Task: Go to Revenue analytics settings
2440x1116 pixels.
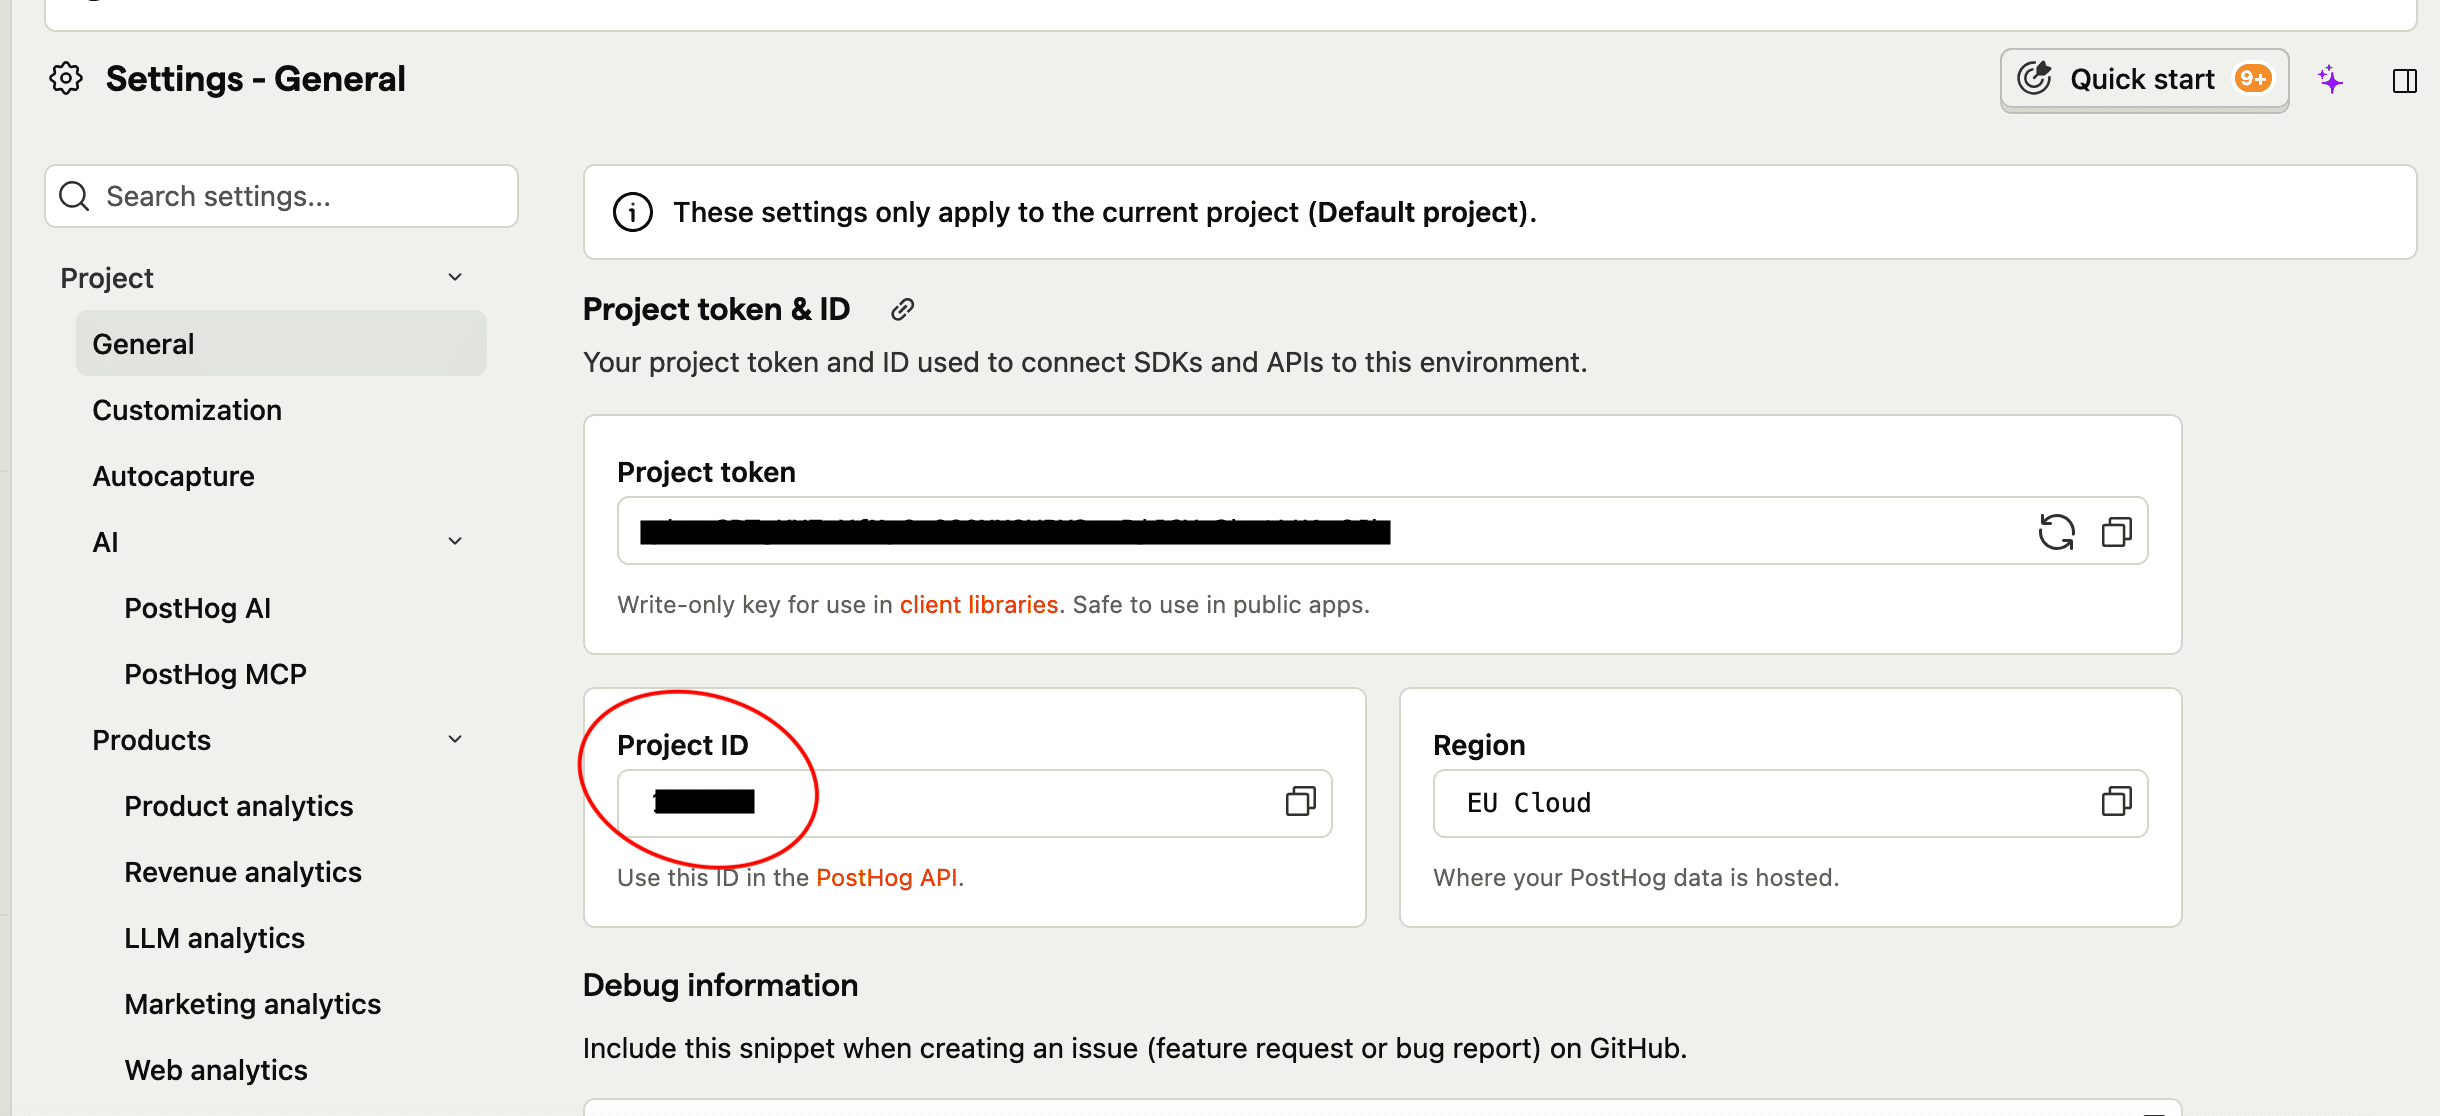Action: coord(243,872)
